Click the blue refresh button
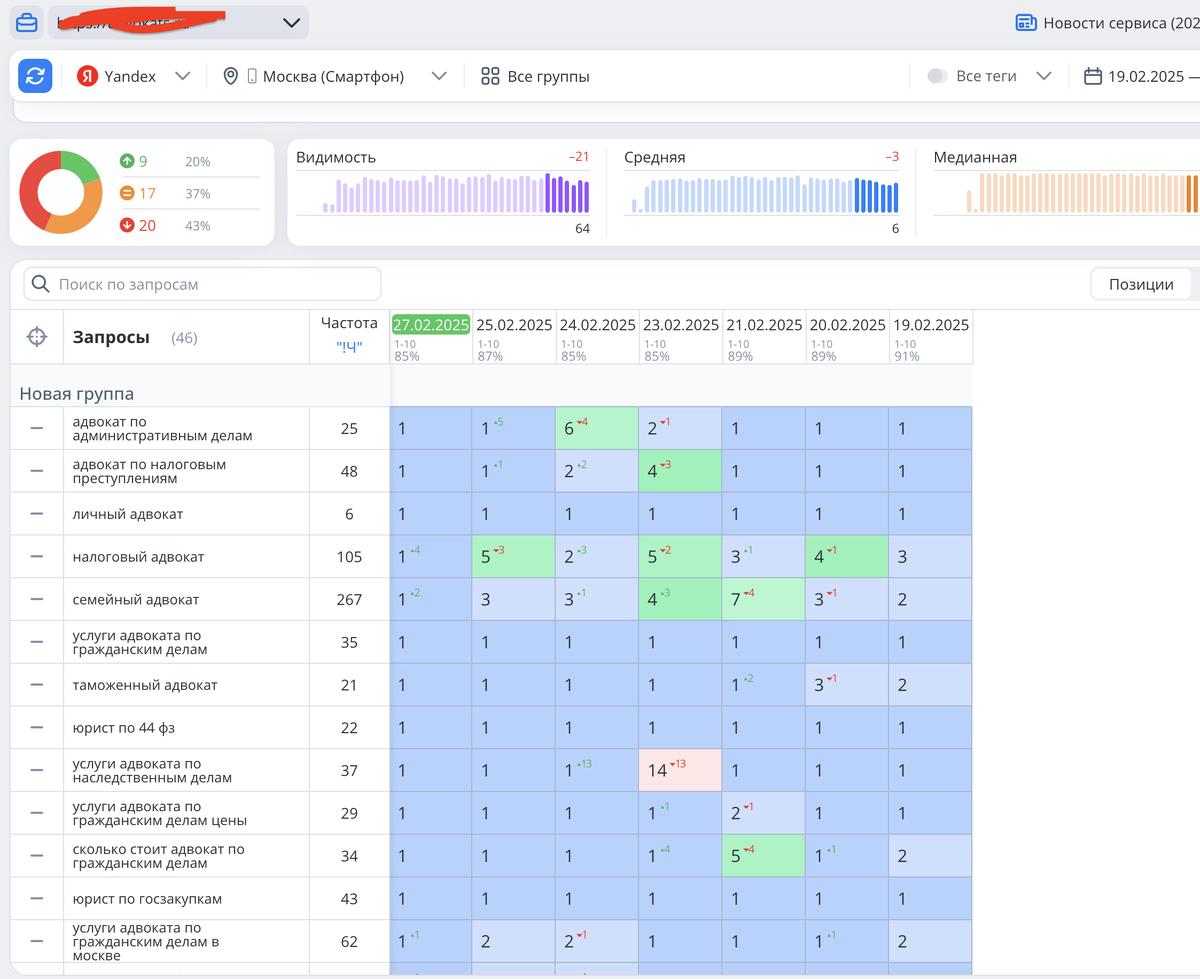The width and height of the screenshot is (1200, 979). (35, 76)
